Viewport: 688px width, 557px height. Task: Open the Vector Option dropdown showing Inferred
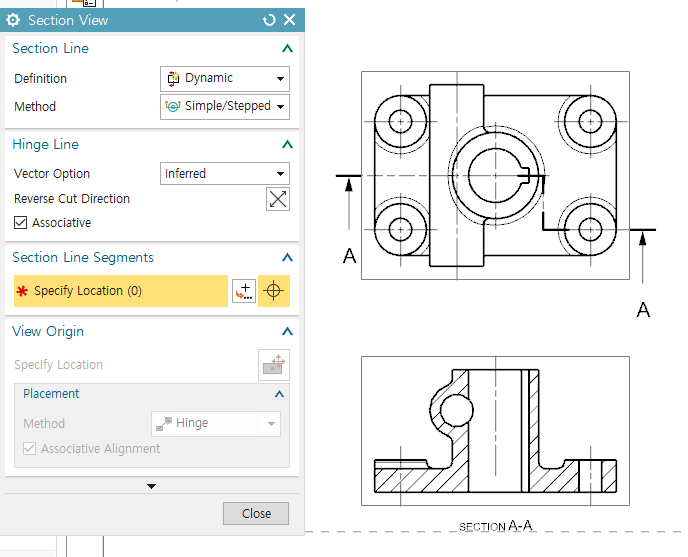(225, 174)
